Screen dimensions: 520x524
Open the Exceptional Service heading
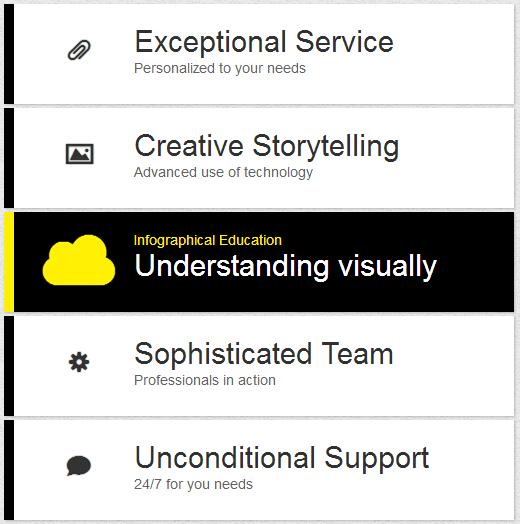264,42
